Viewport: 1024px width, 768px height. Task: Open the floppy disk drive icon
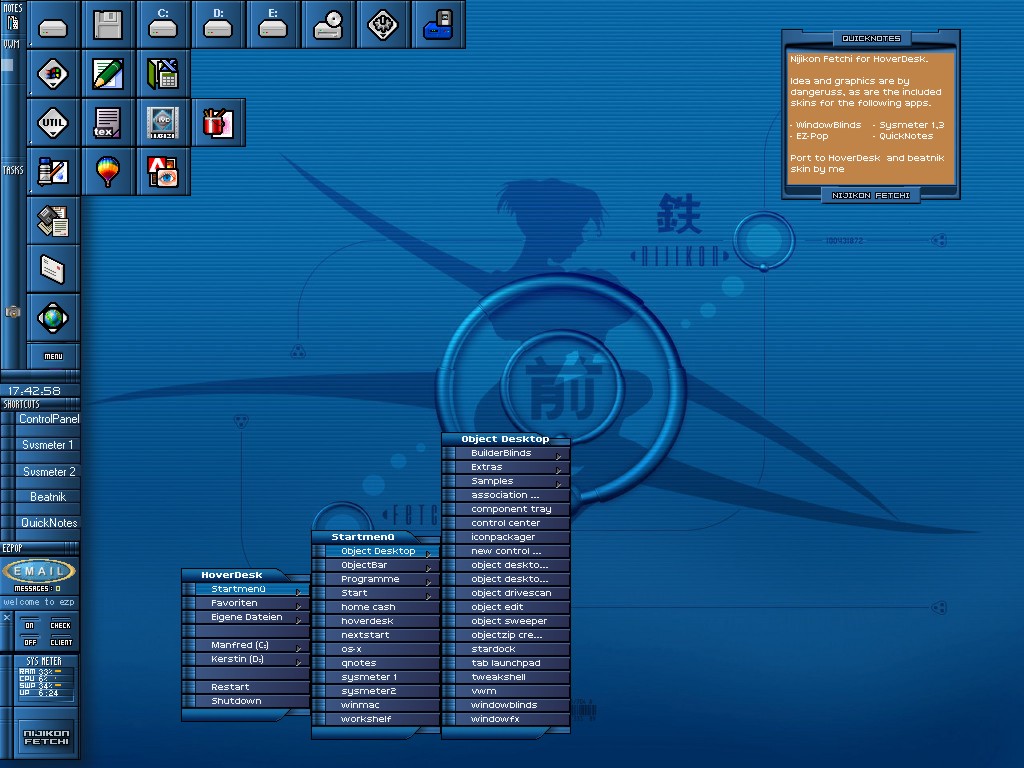point(108,25)
